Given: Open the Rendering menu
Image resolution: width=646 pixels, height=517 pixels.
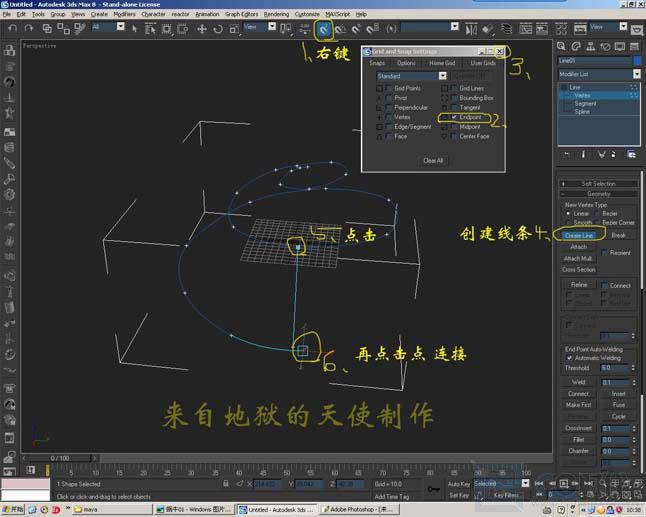Looking at the screenshot, I should coord(276,14).
